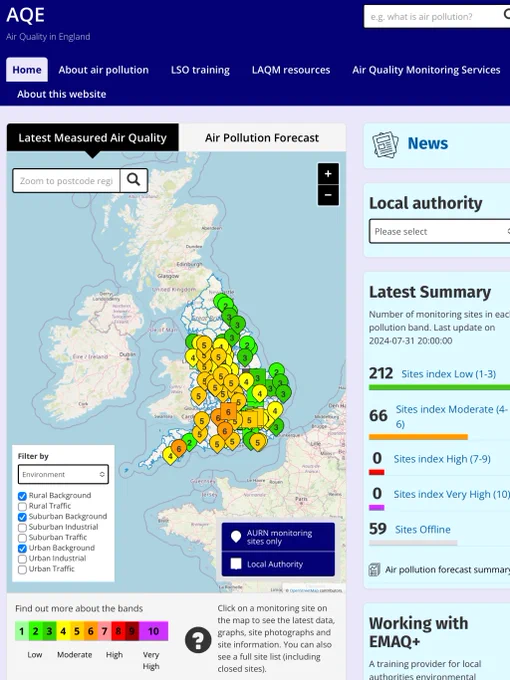
Task: Click 'Find out more about the bands' text
Action: pos(79,608)
